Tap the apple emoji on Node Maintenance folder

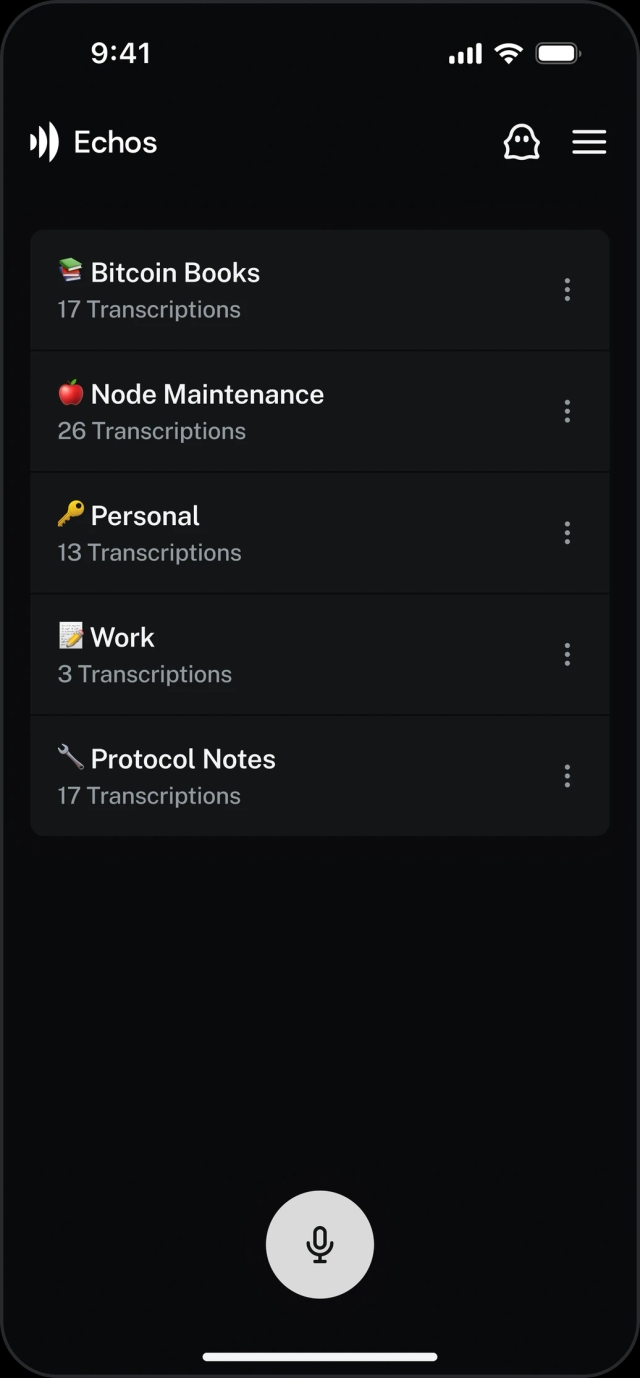pos(69,393)
